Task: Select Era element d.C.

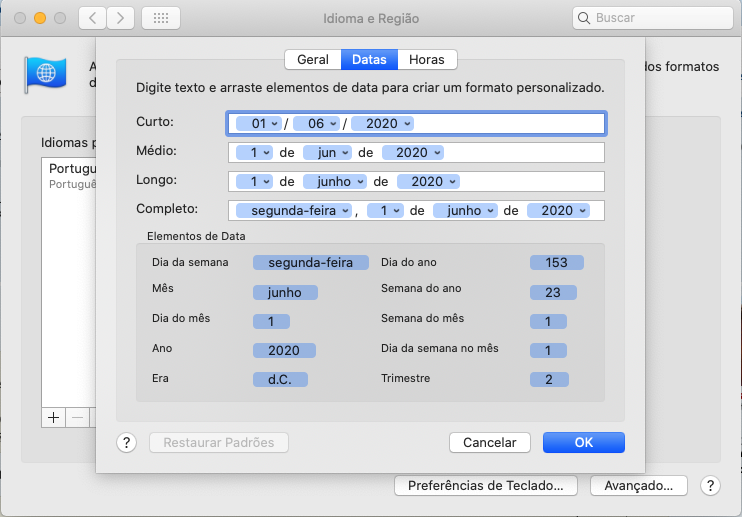Action: coord(280,379)
